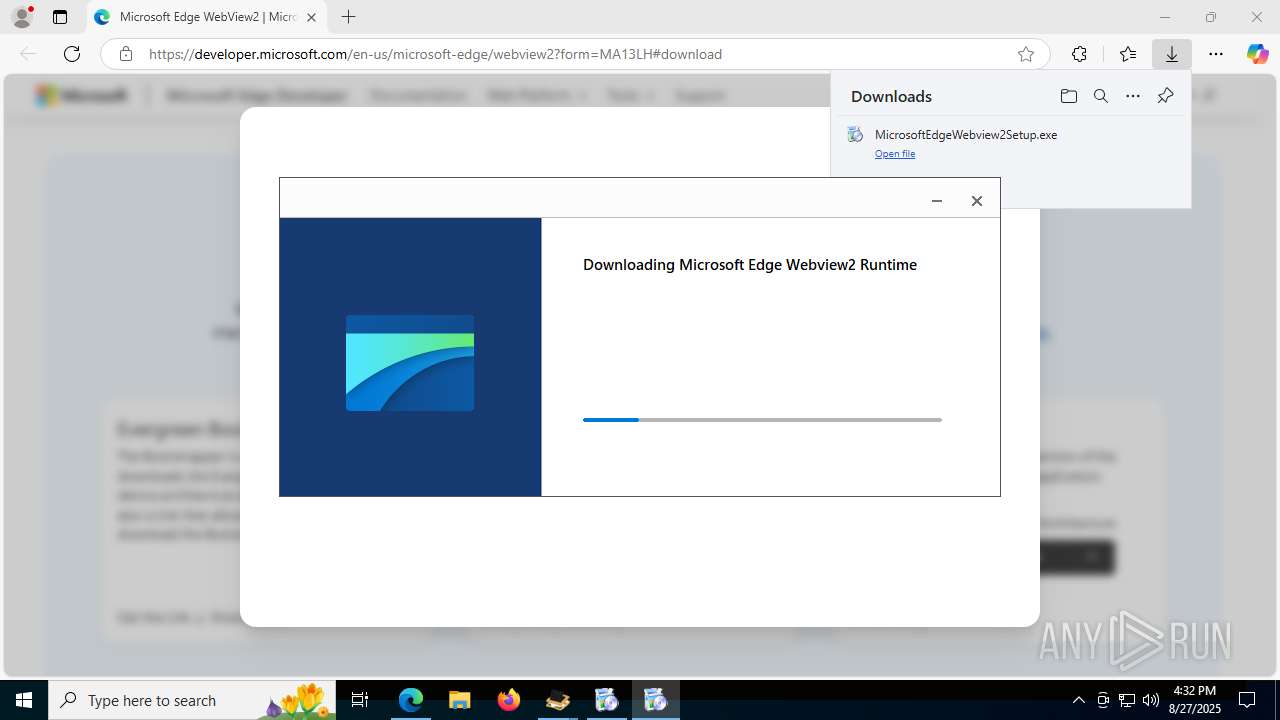Screen dimensions: 1280x720
Task: Click 'Downloading Microsoft Edge Webview2 Runtime' text
Action: 750,265
